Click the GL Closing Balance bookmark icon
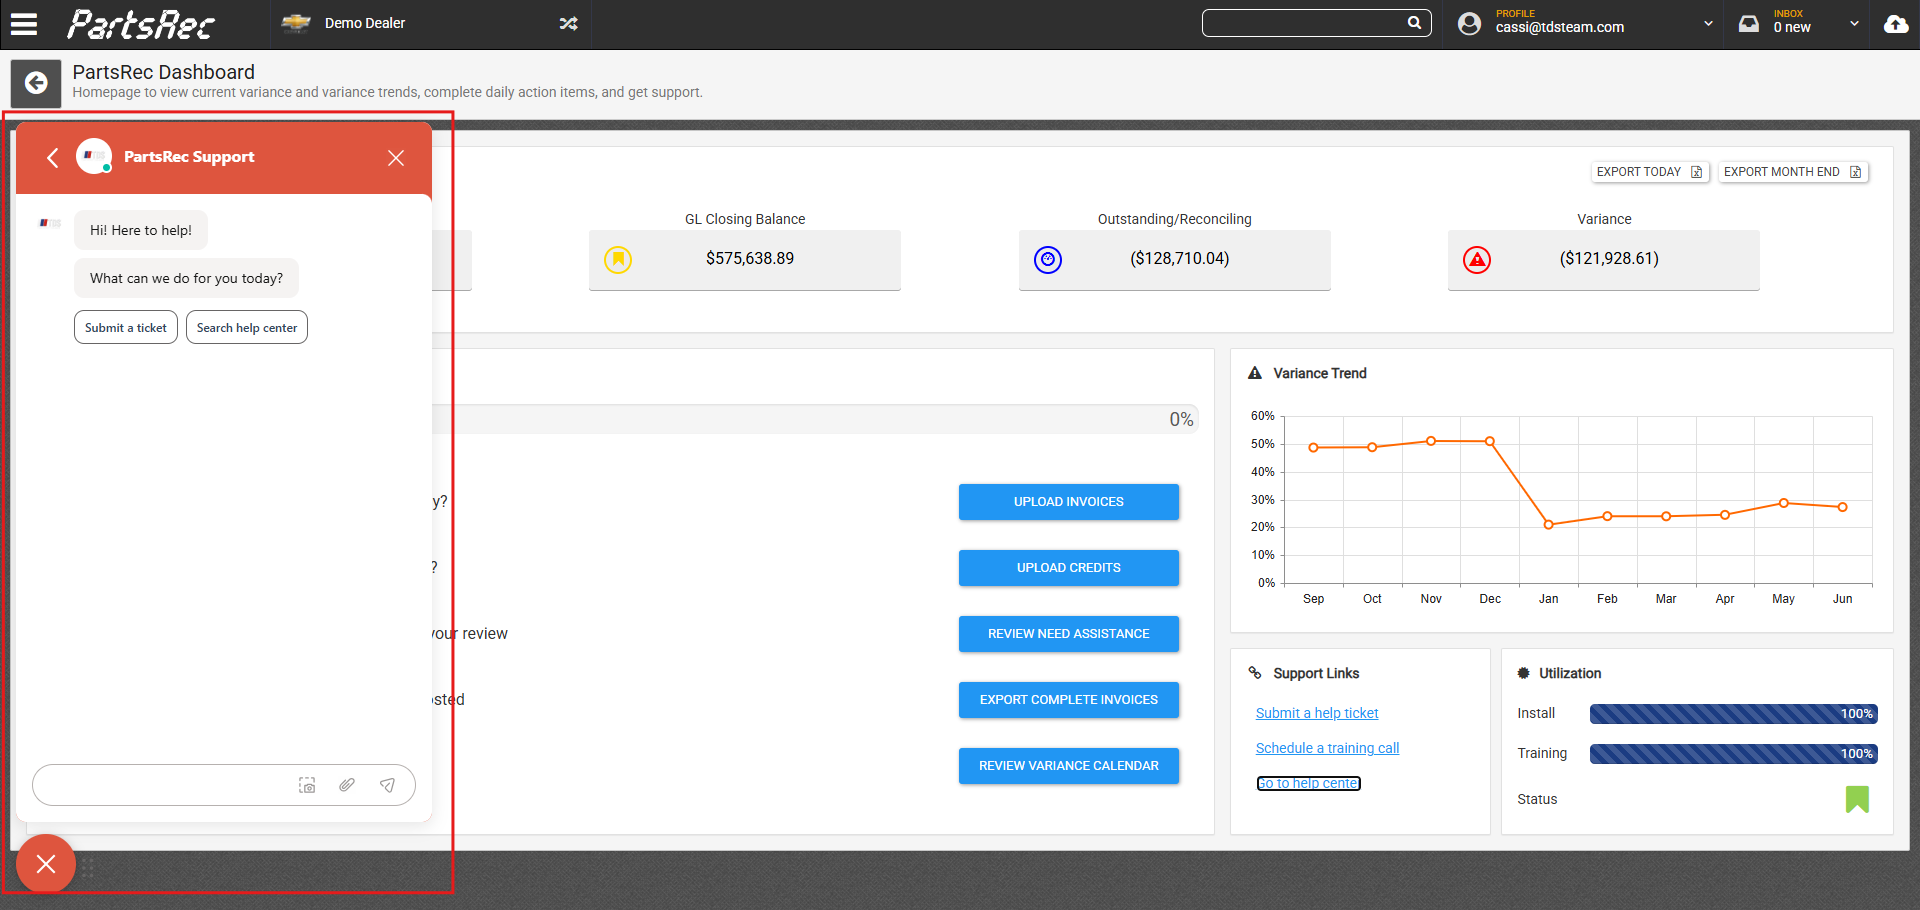The height and width of the screenshot is (910, 1920). coord(618,260)
